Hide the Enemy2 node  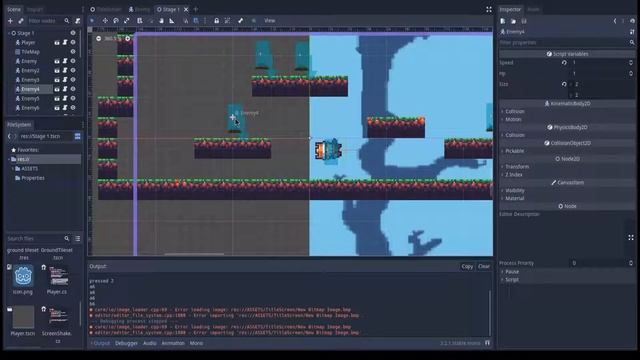coord(73,71)
